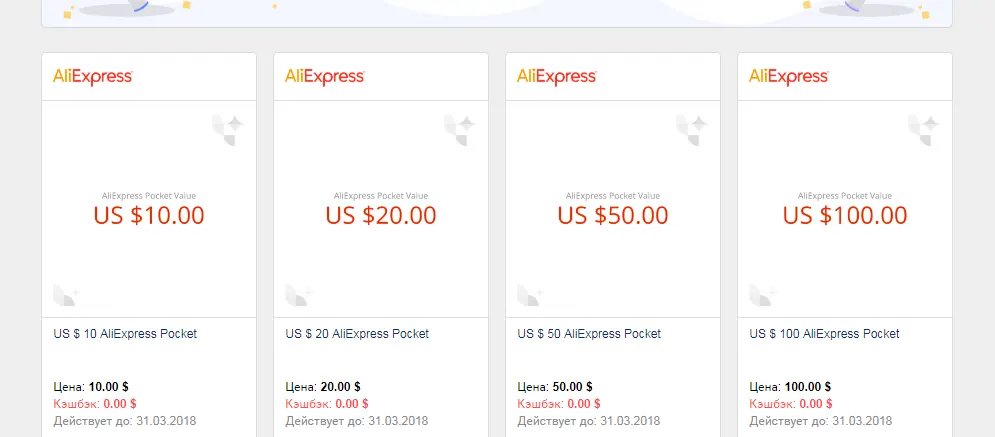Click AliExpress logo on the $10 card
This screenshot has width=995, height=437.
(x=93, y=77)
